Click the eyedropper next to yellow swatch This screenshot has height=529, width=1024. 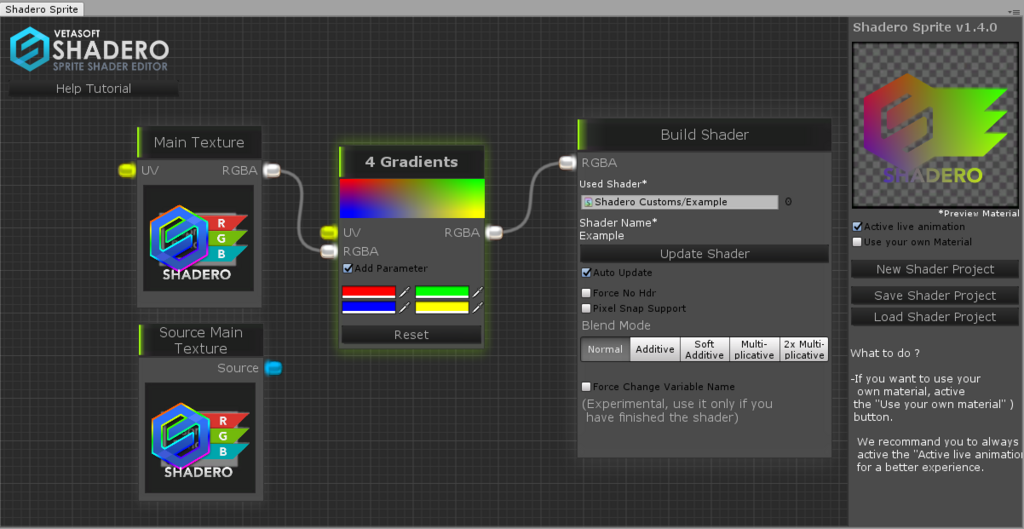click(477, 308)
